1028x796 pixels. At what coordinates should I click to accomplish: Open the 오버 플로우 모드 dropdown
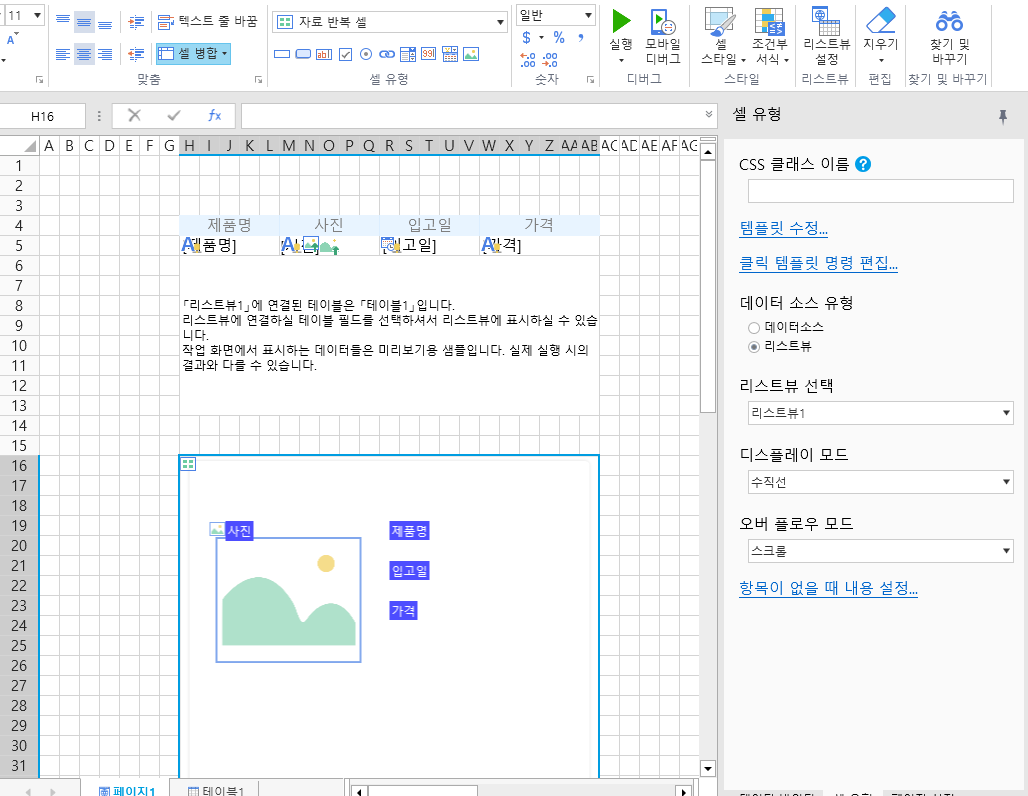point(880,551)
